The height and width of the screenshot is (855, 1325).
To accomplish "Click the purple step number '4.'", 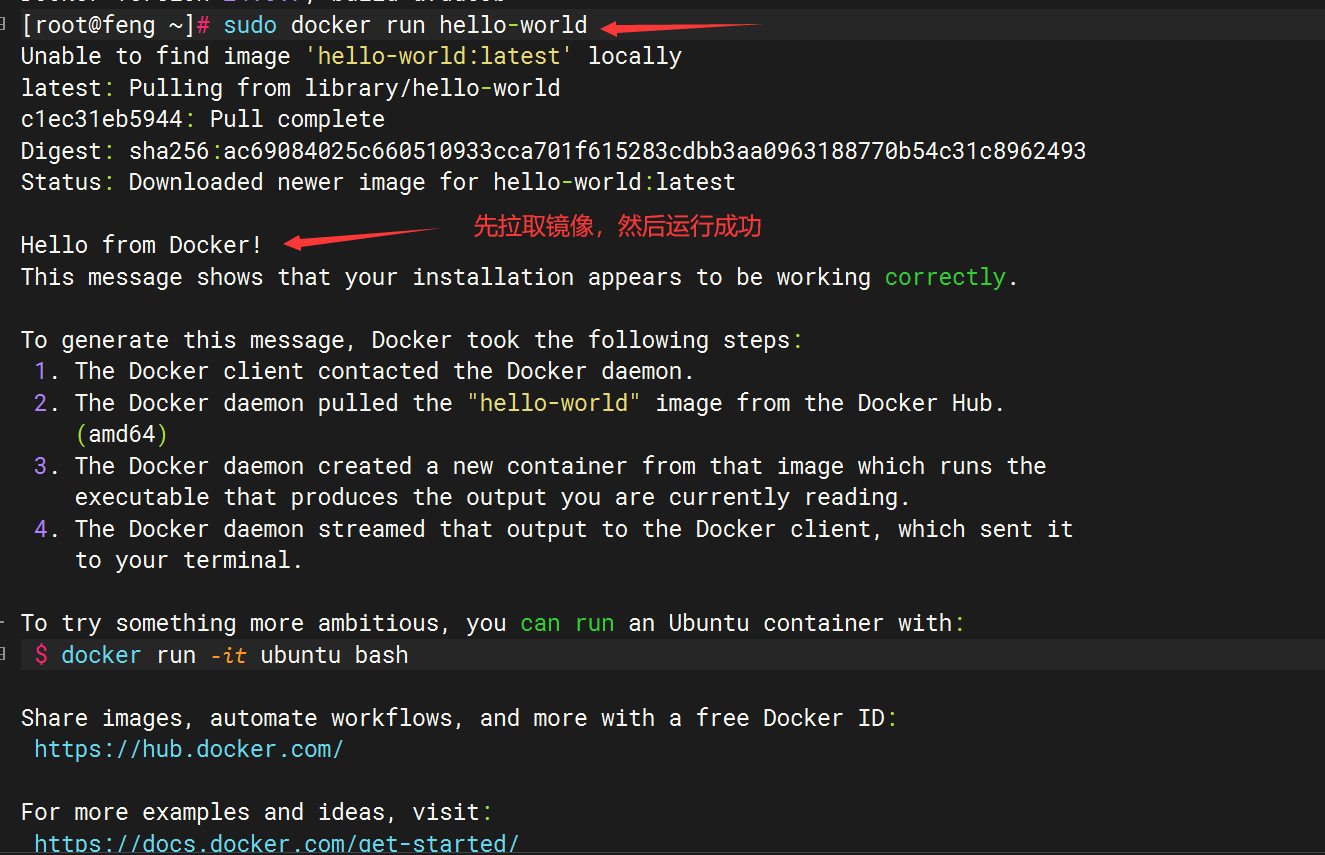I will coord(47,529).
